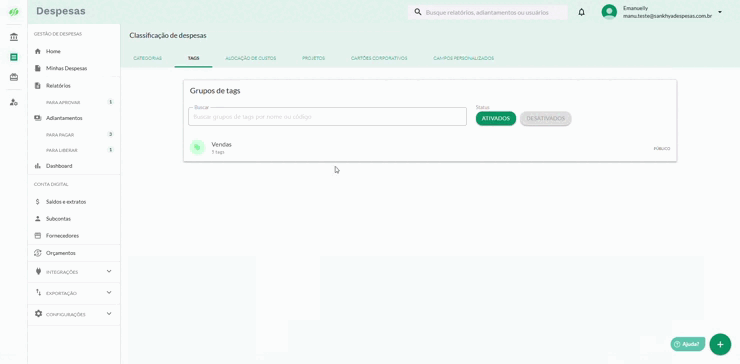The width and height of the screenshot is (740, 364).
Task: Switch to the Projetos tab
Action: pos(313,59)
